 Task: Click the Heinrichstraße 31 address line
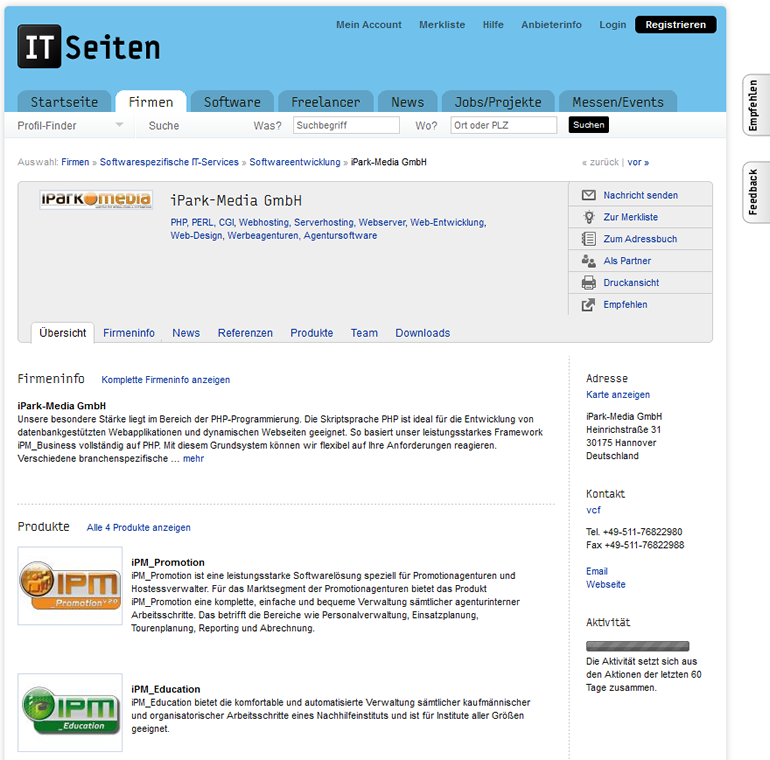click(x=623, y=430)
